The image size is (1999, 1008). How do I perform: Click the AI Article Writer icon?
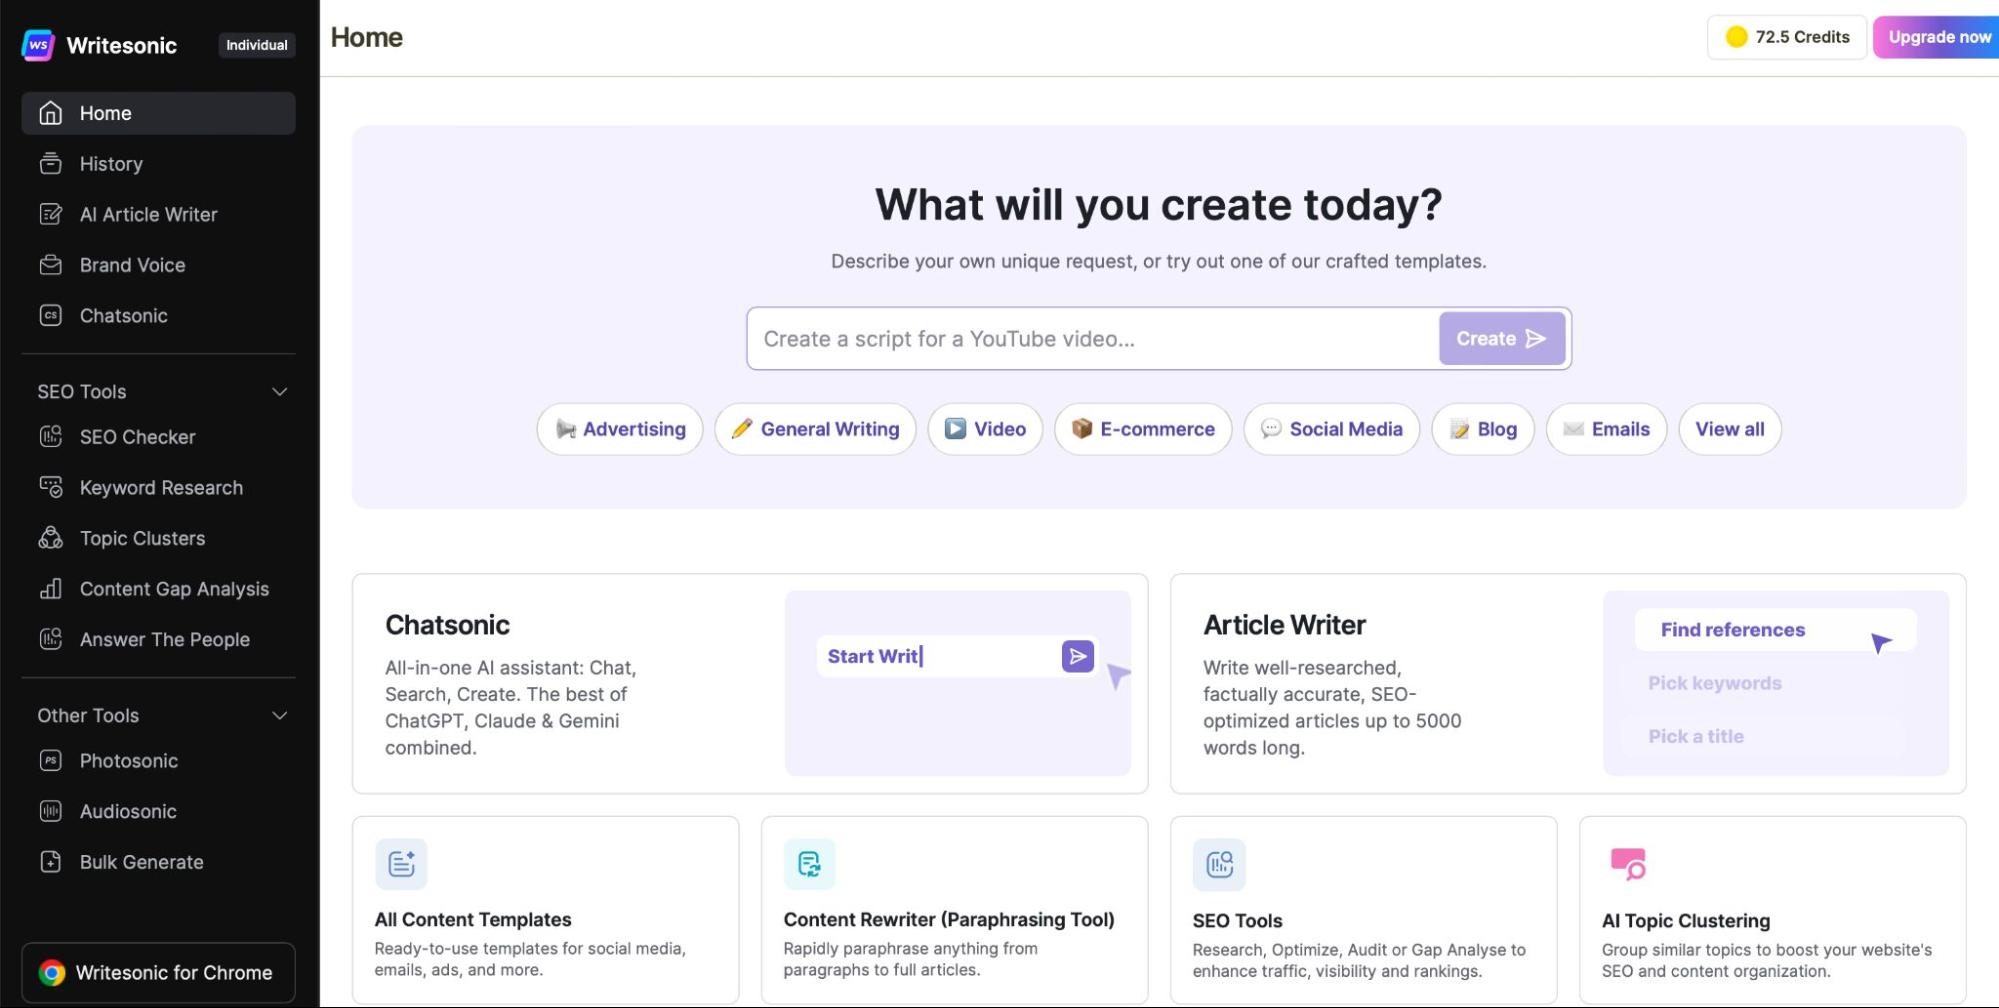pos(51,214)
